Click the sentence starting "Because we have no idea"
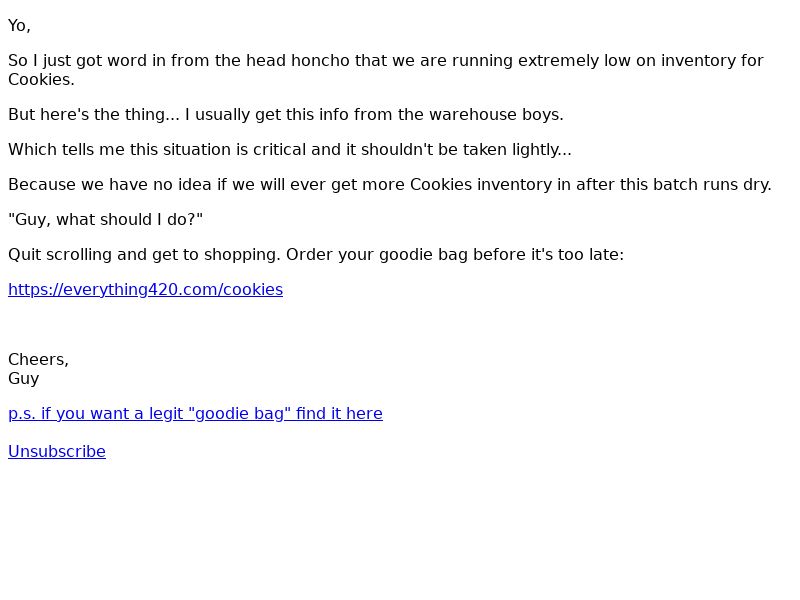The height and width of the screenshot is (600, 800). pyautogui.click(x=390, y=184)
